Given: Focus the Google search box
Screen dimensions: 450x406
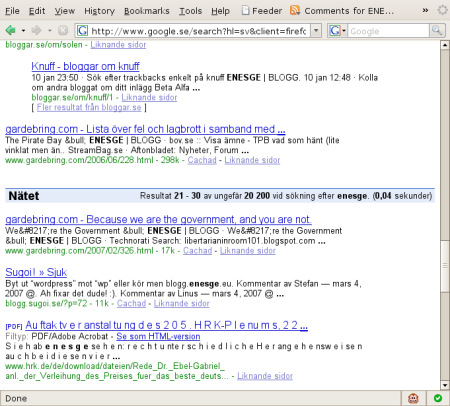Looking at the screenshot, I should 388,31.
